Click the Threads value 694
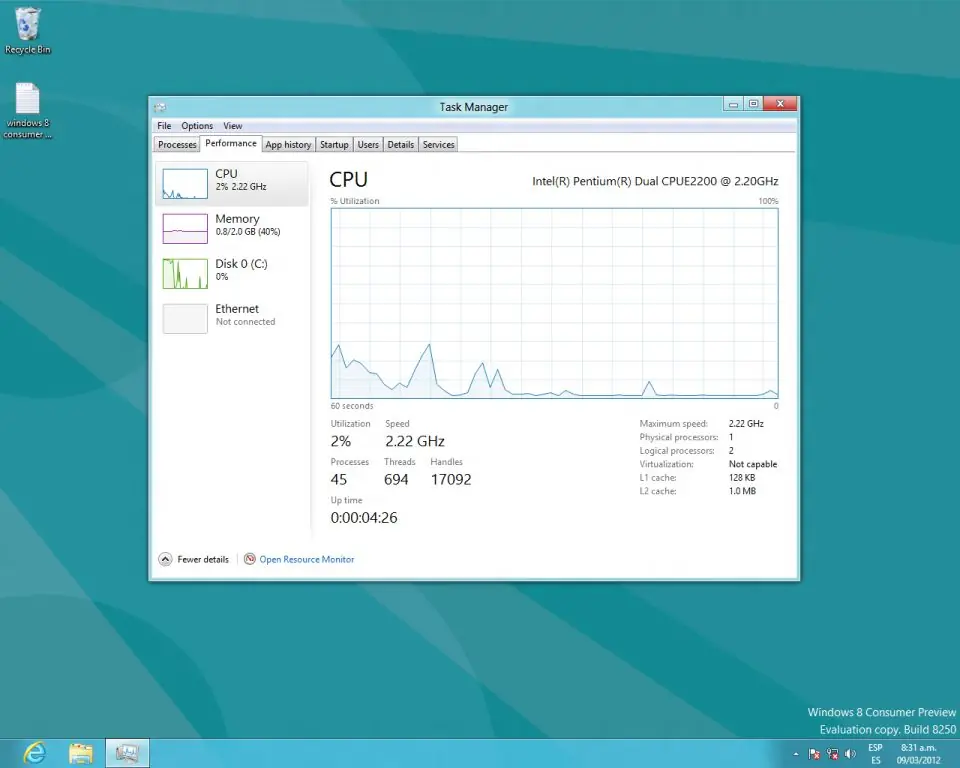 (x=396, y=480)
